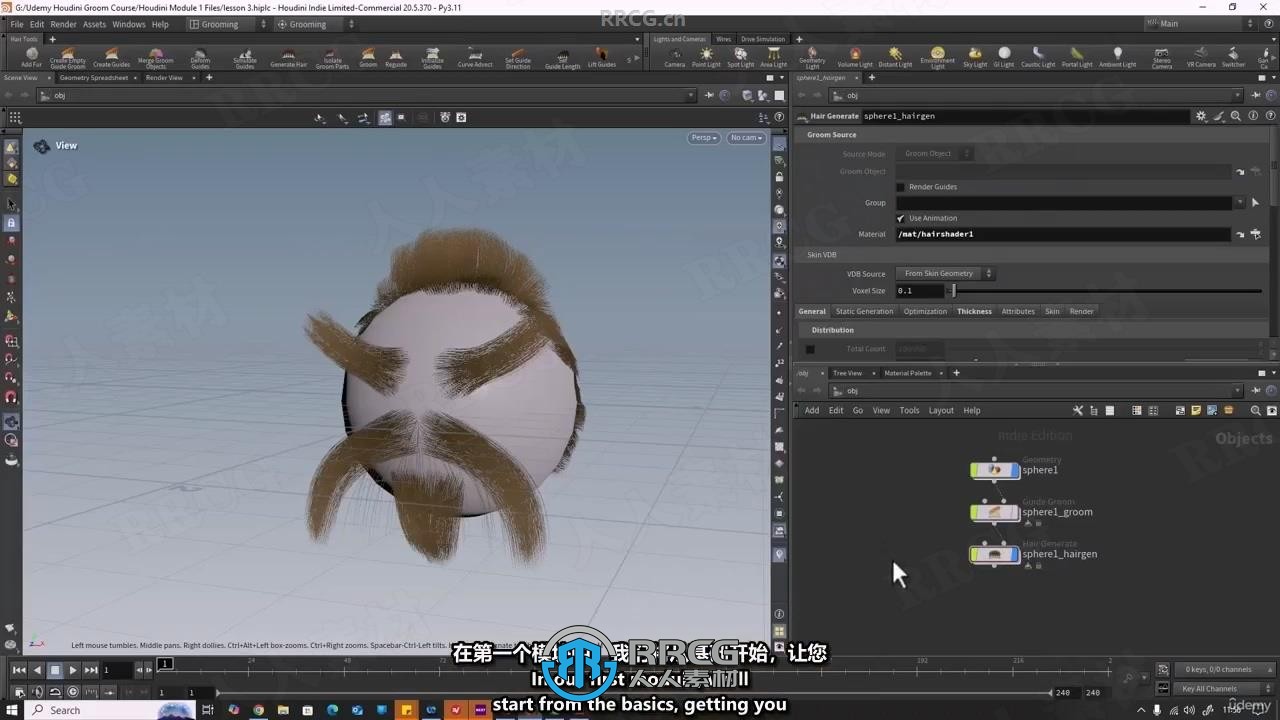This screenshot has width=1280, height=720.
Task: Open the parameter gear menu
Action: tap(1201, 116)
